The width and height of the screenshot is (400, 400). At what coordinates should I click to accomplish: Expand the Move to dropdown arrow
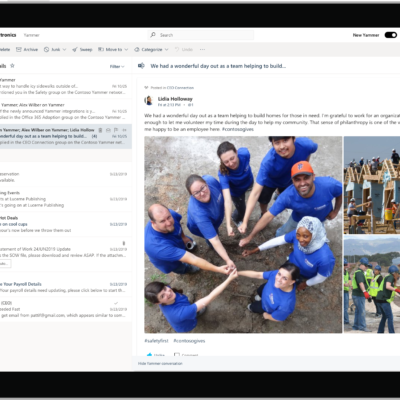[126, 50]
